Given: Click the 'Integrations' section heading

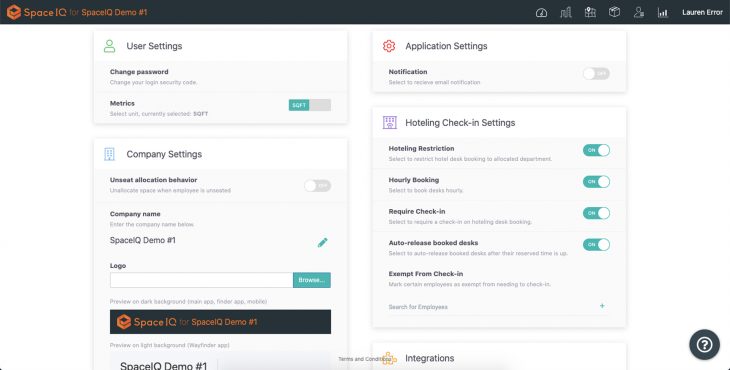Looking at the screenshot, I should pyautogui.click(x=430, y=358).
